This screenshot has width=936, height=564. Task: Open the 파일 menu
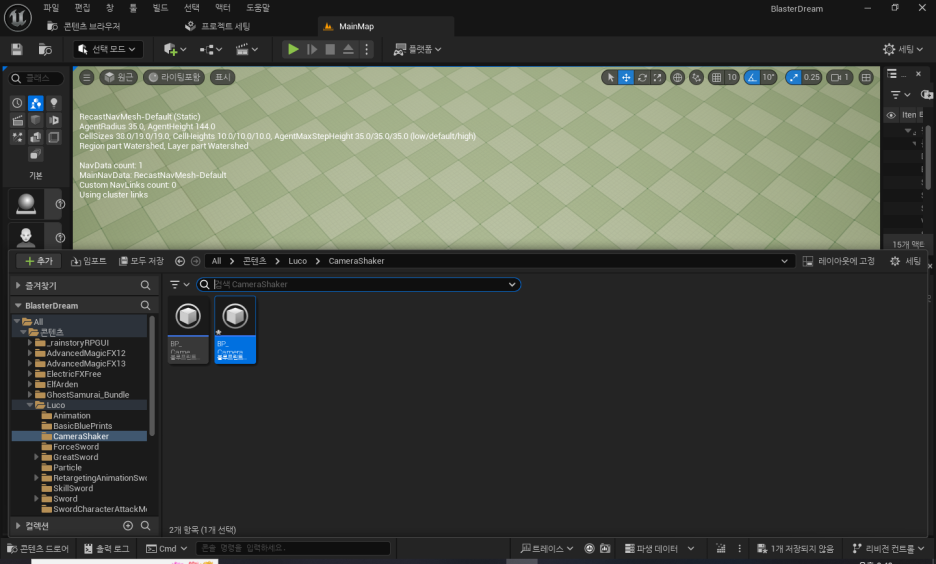point(51,8)
